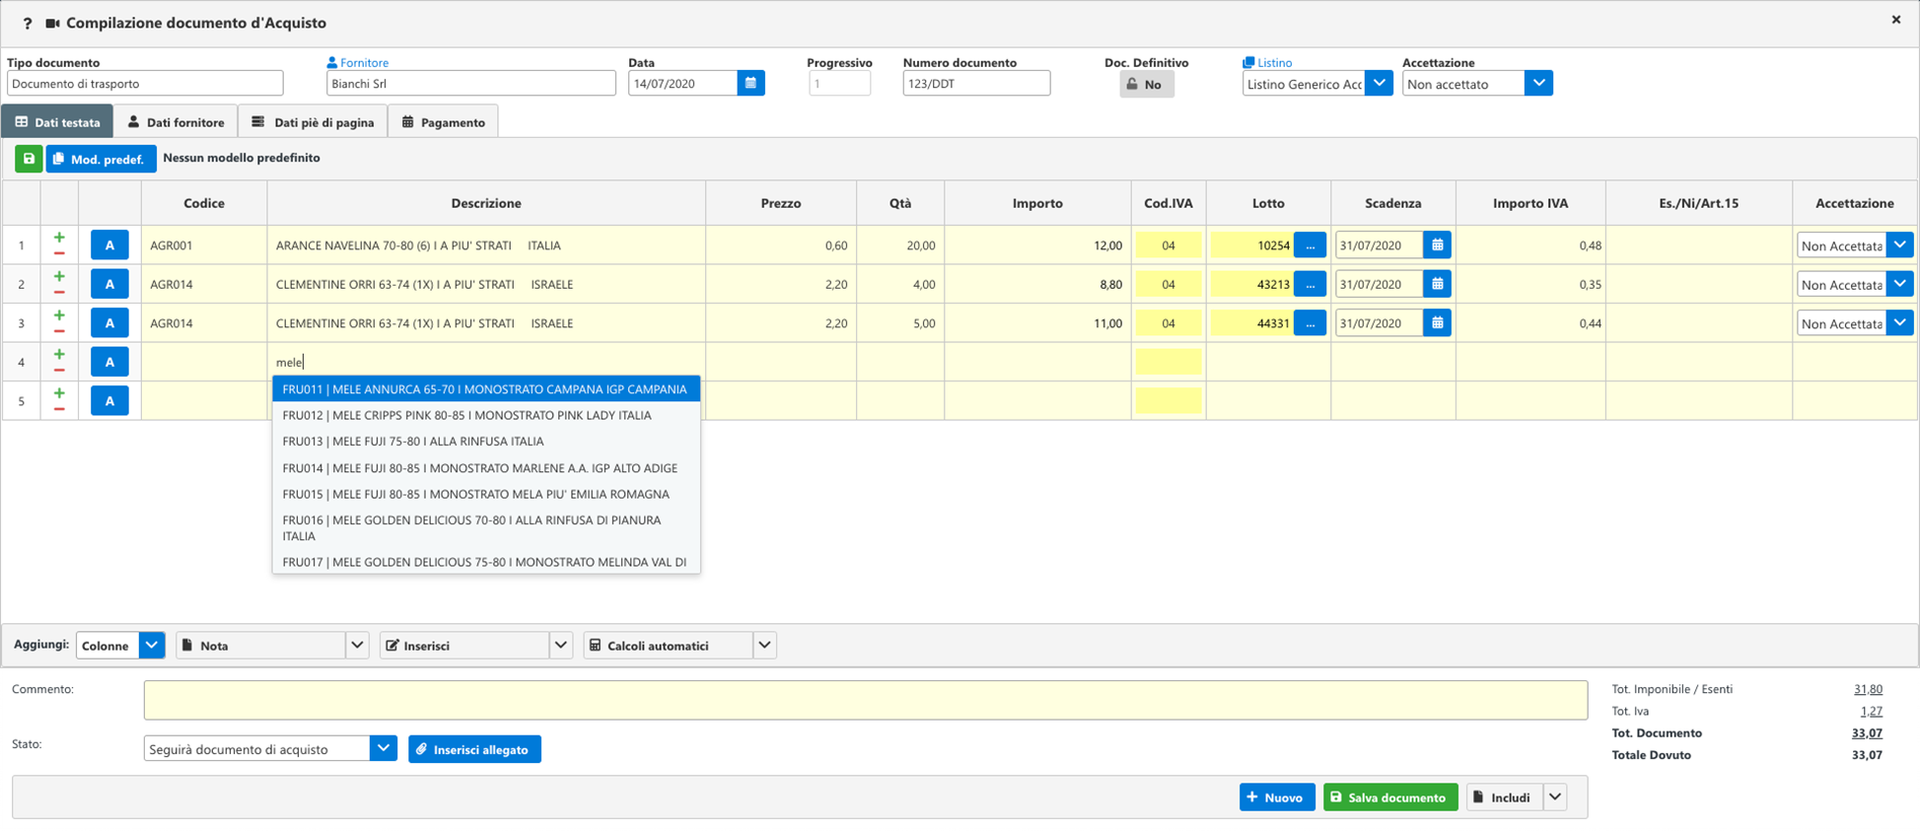Image resolution: width=1920 pixels, height=831 pixels.
Task: Click the video camera tutorial icon
Action: click(53, 23)
